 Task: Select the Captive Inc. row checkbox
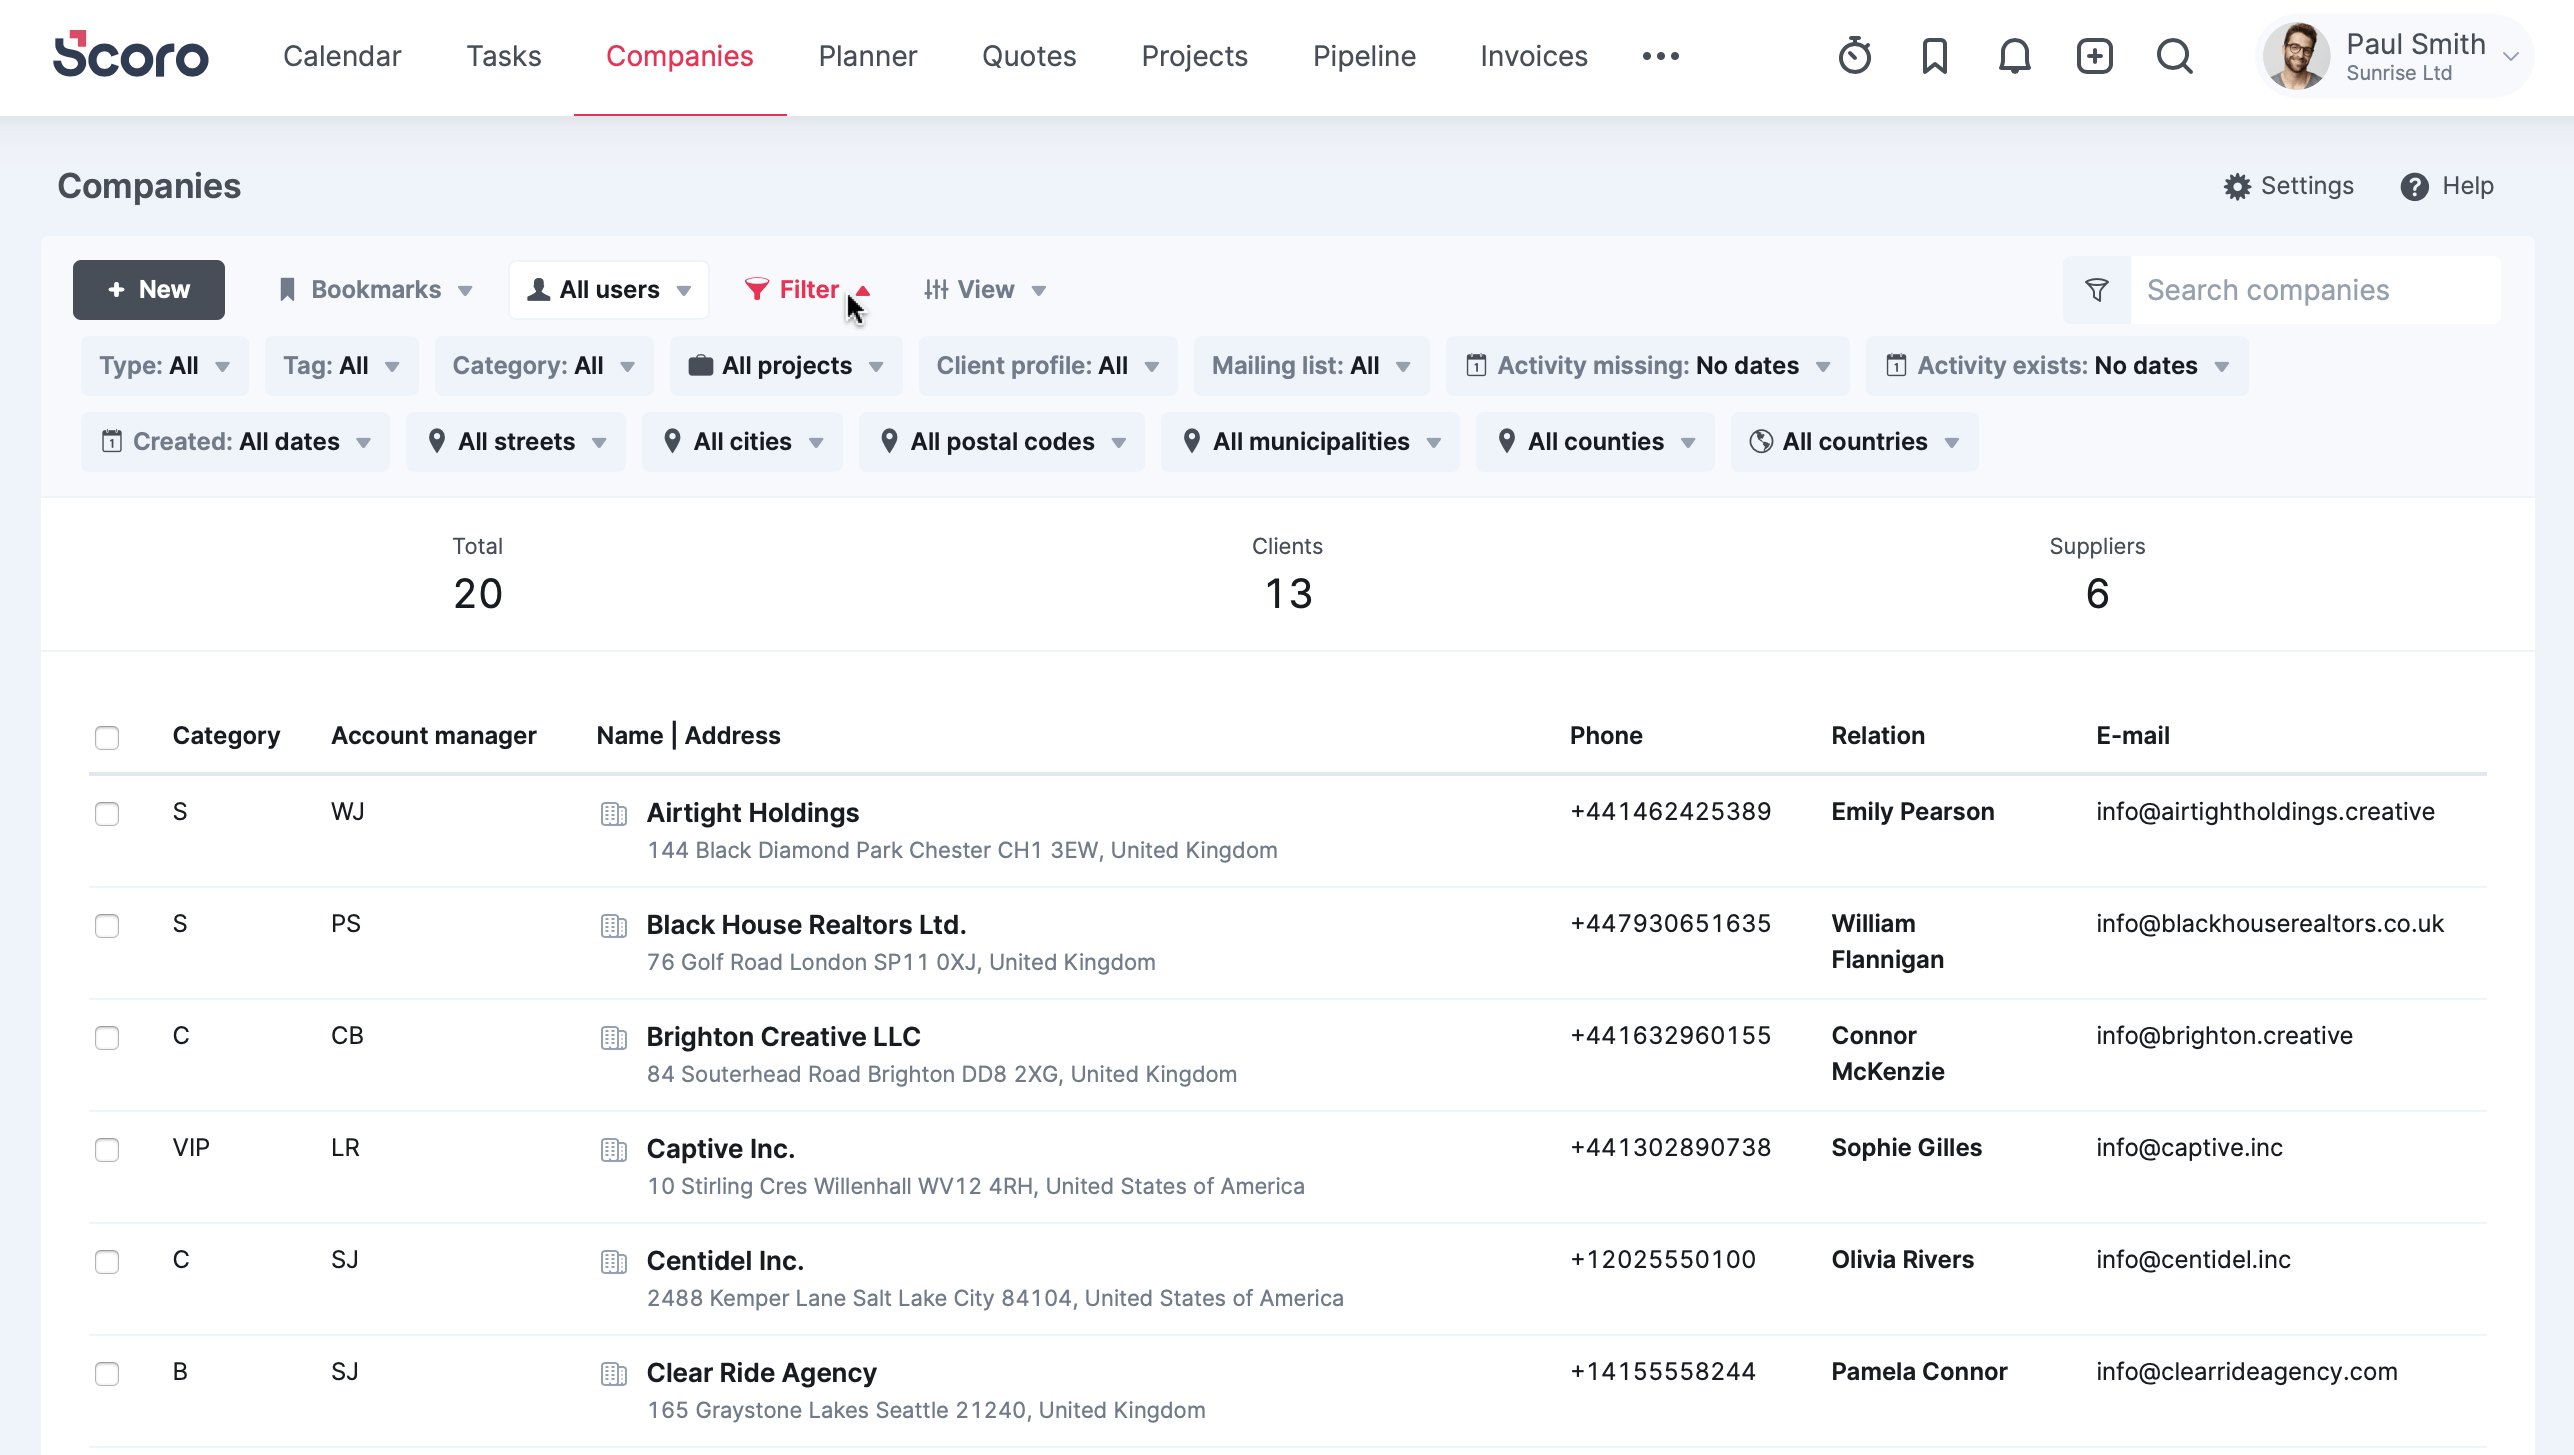(x=107, y=1150)
